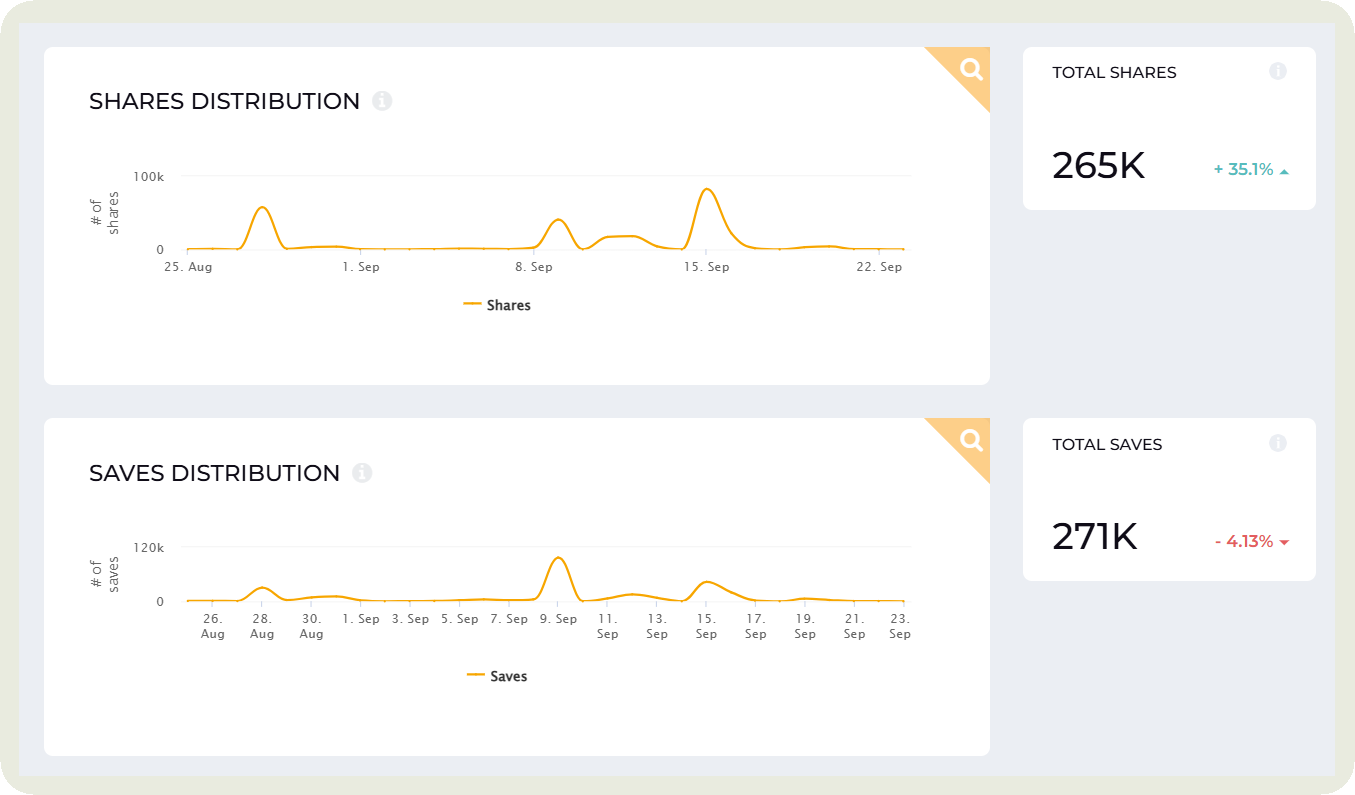The width and height of the screenshot is (1355, 795).
Task: Click the green up arrow beside 35.1%
Action: pos(1284,171)
